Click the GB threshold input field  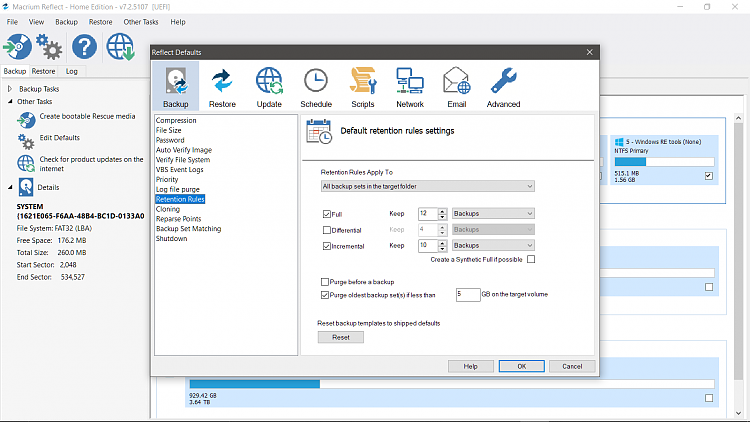pyautogui.click(x=468, y=294)
